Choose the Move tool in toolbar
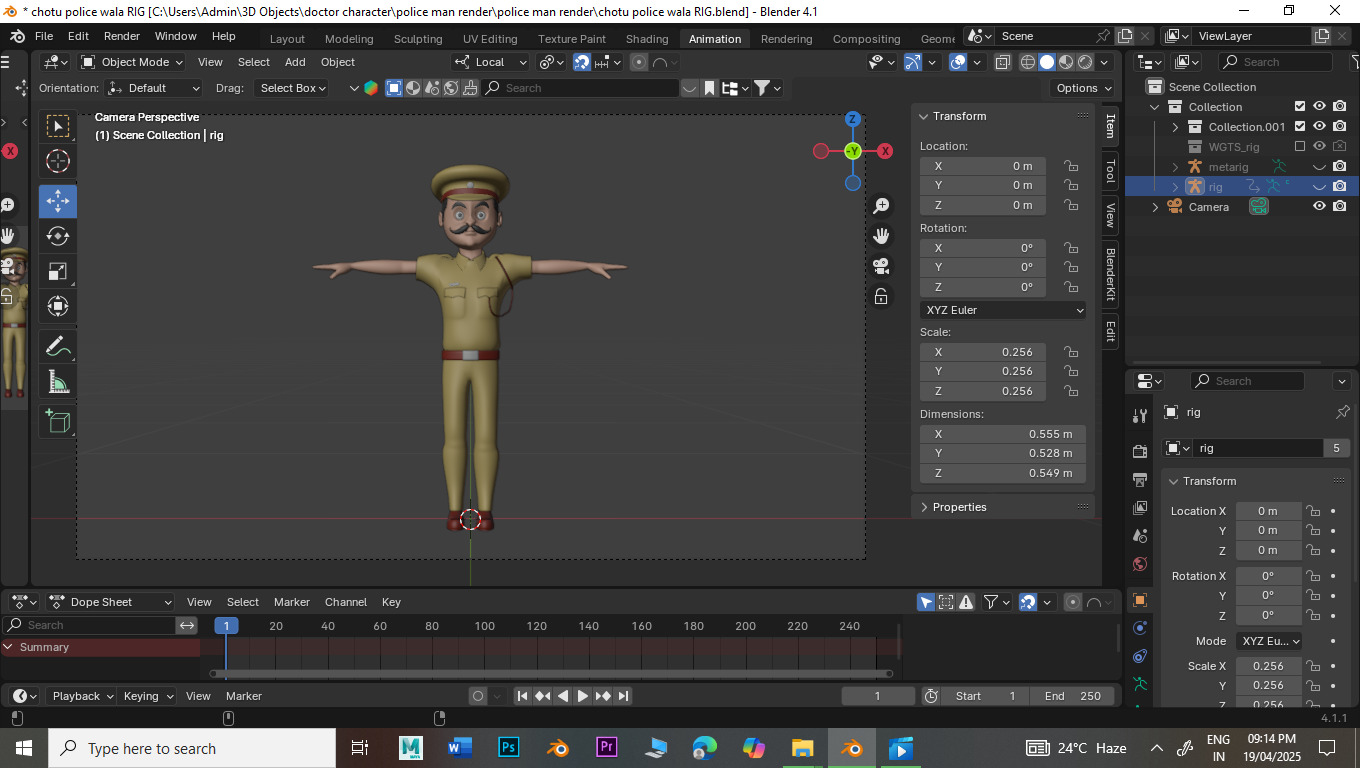This screenshot has height=768, width=1360. tap(58, 201)
